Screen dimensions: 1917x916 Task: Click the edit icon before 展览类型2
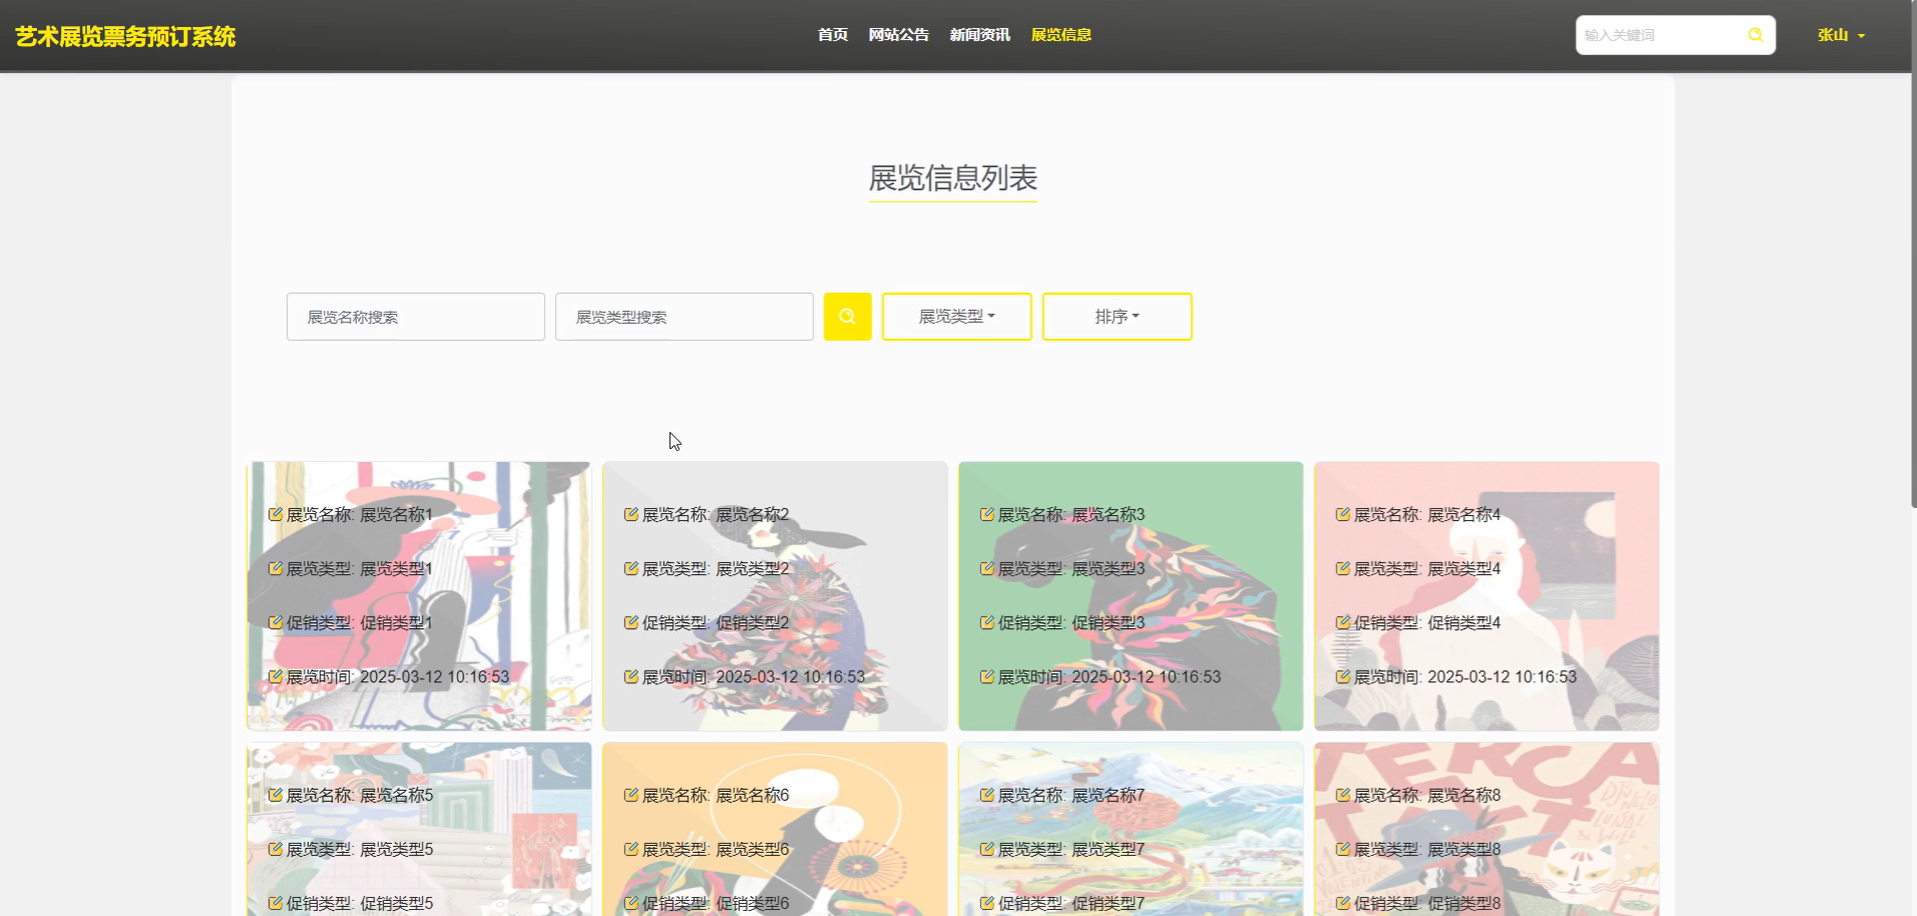[x=631, y=568]
